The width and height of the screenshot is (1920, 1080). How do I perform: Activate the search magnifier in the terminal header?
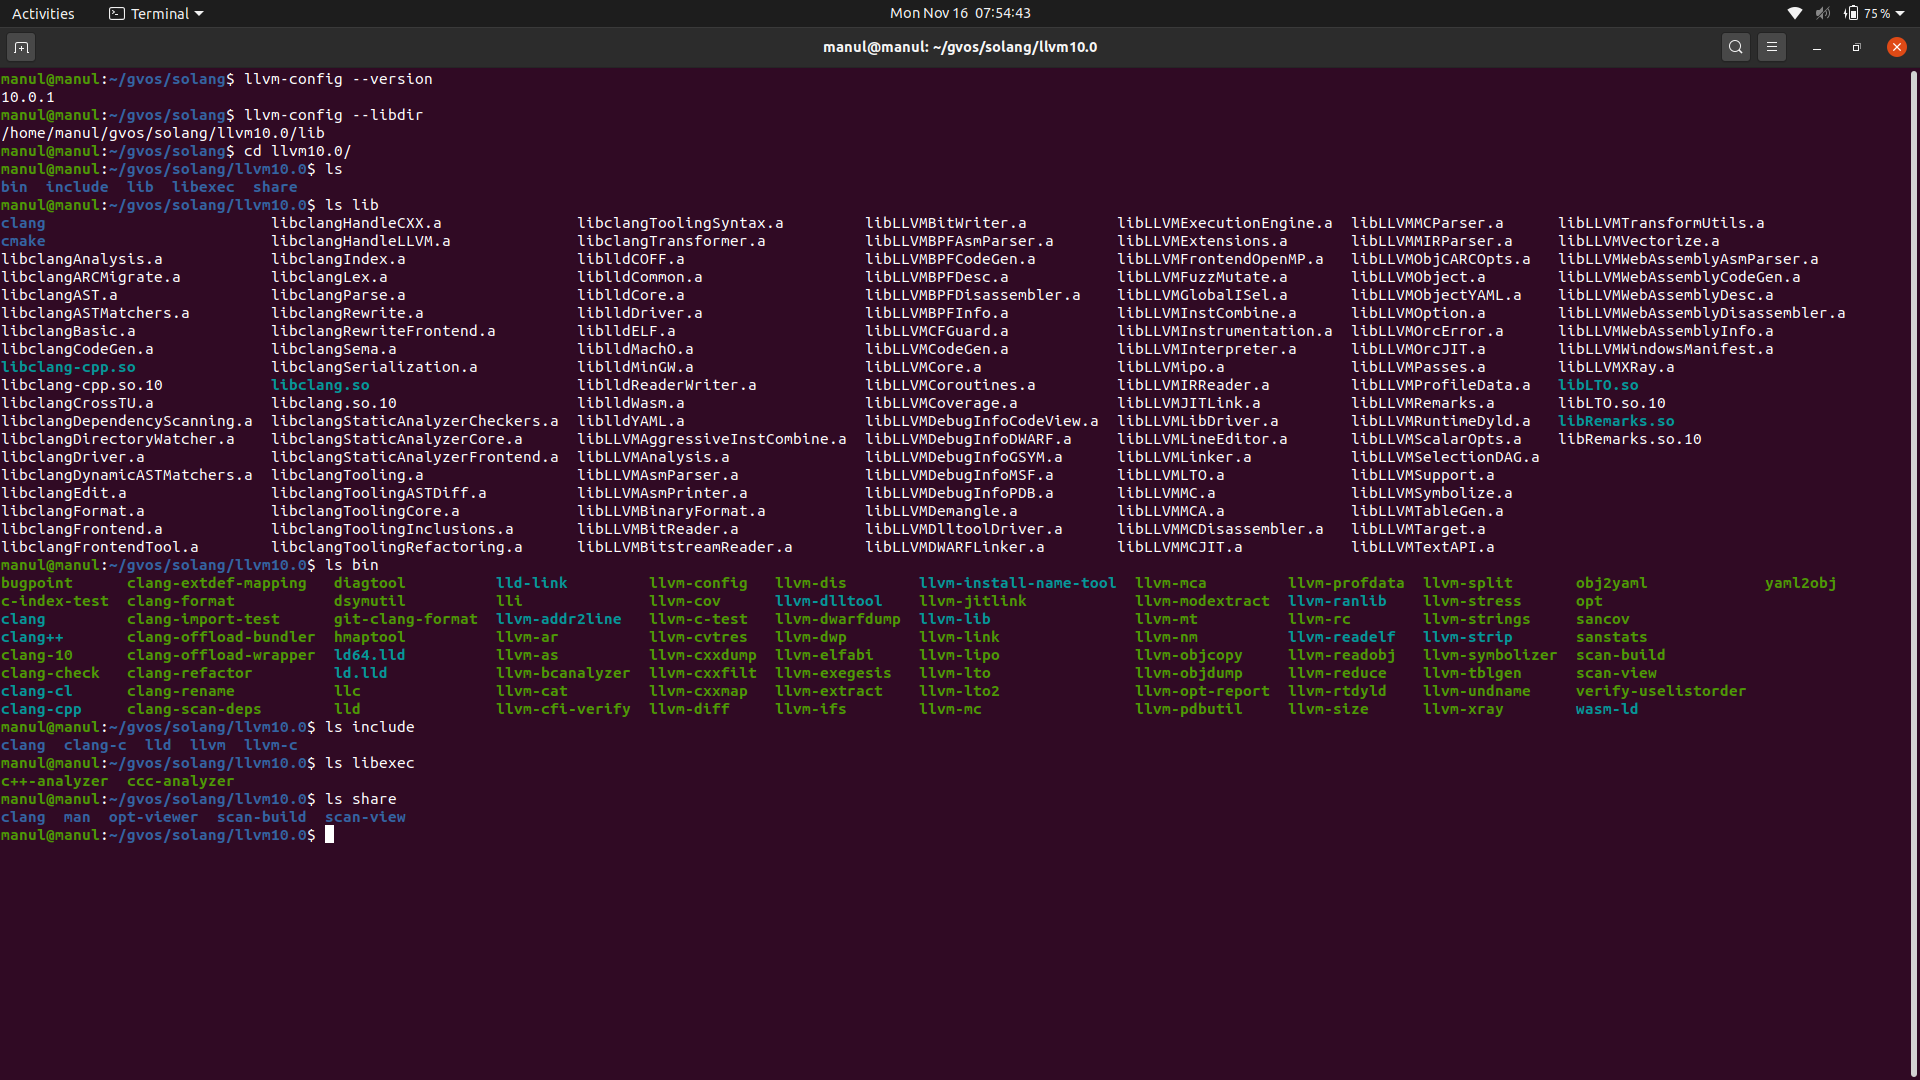pos(1736,46)
